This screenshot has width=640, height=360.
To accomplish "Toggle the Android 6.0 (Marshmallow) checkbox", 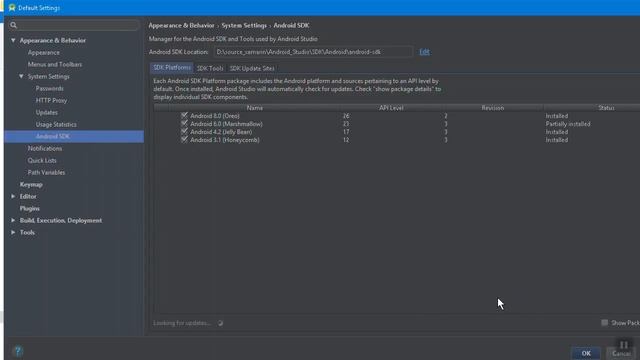I will point(184,123).
